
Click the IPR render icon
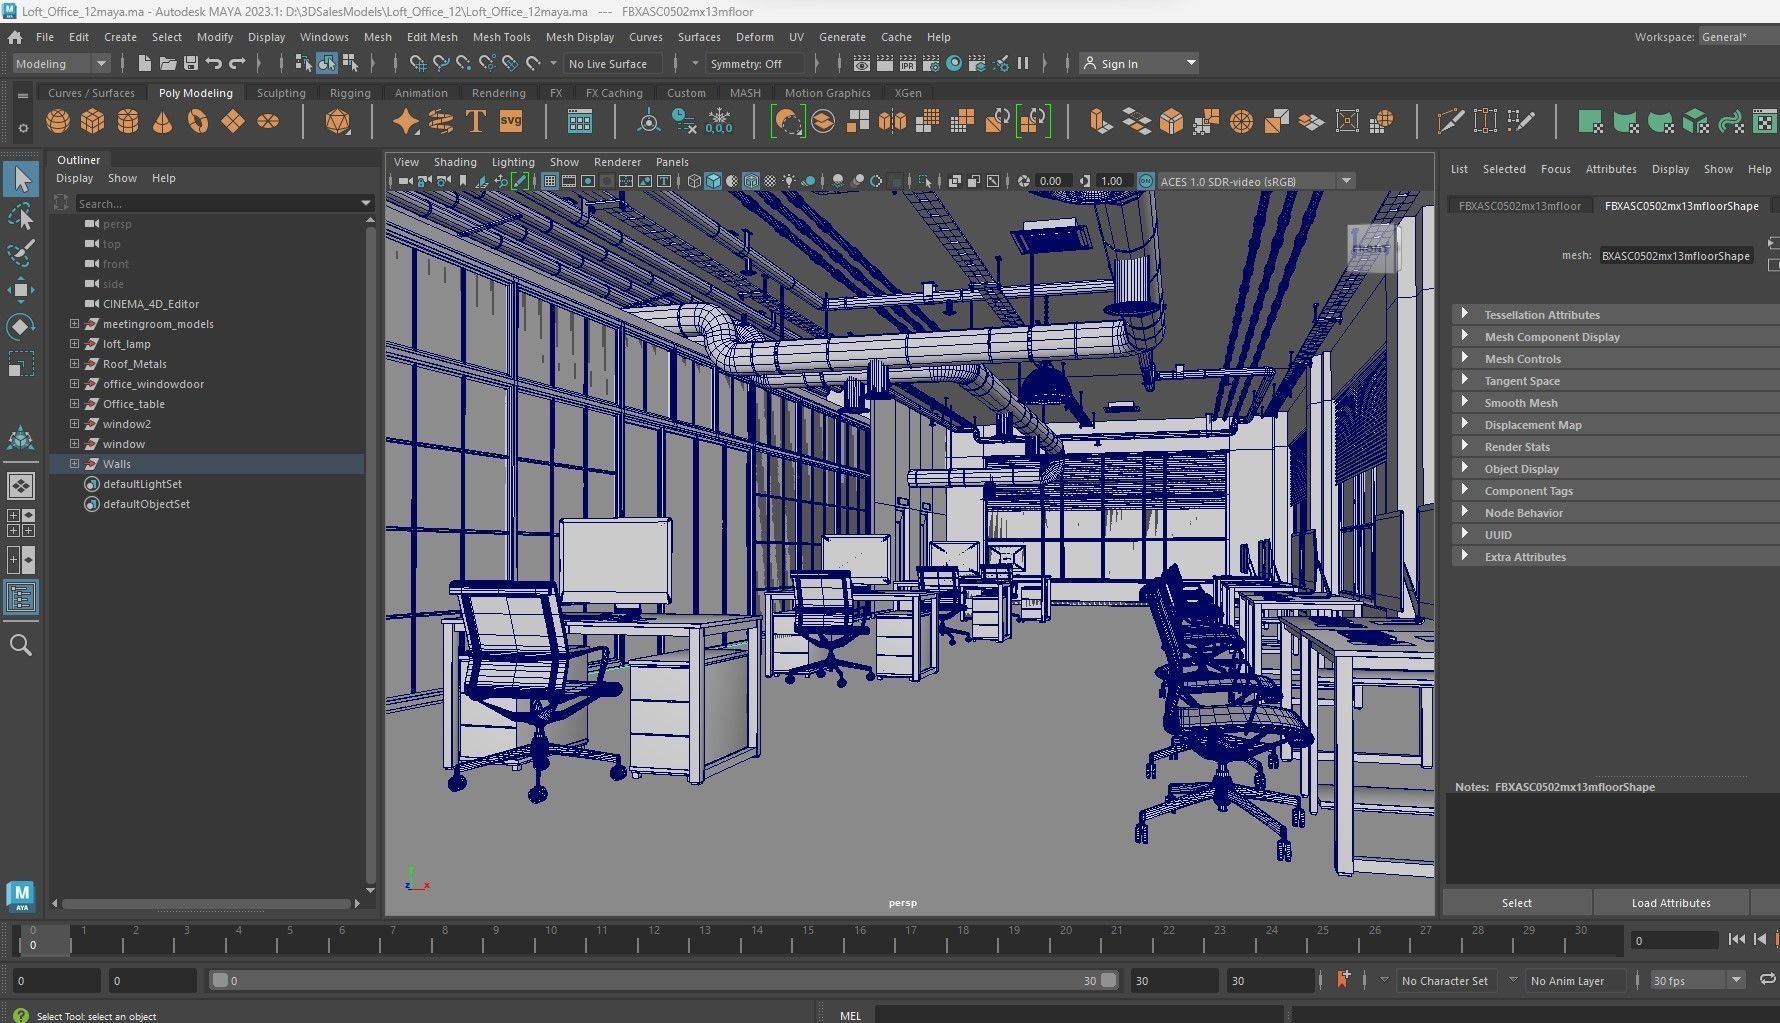pyautogui.click(x=908, y=63)
